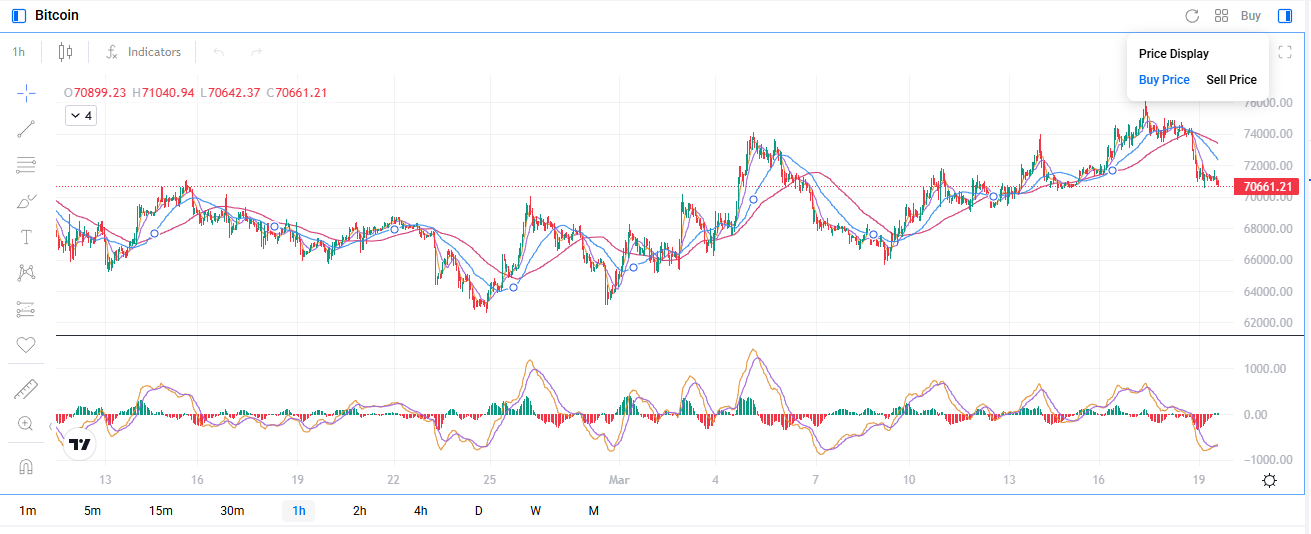Expand the indicator legend showing 4
1311x534 pixels.
click(80, 116)
